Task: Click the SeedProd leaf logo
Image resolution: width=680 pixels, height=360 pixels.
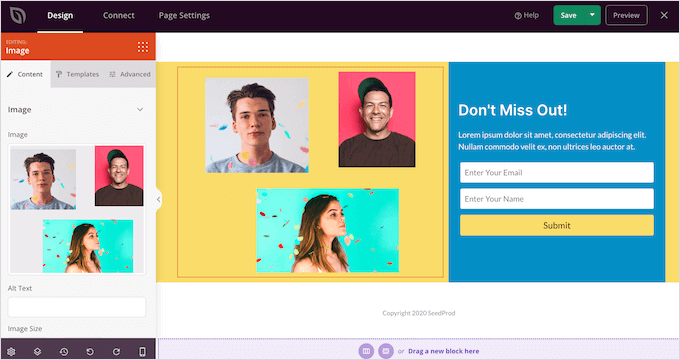Action: click(18, 16)
